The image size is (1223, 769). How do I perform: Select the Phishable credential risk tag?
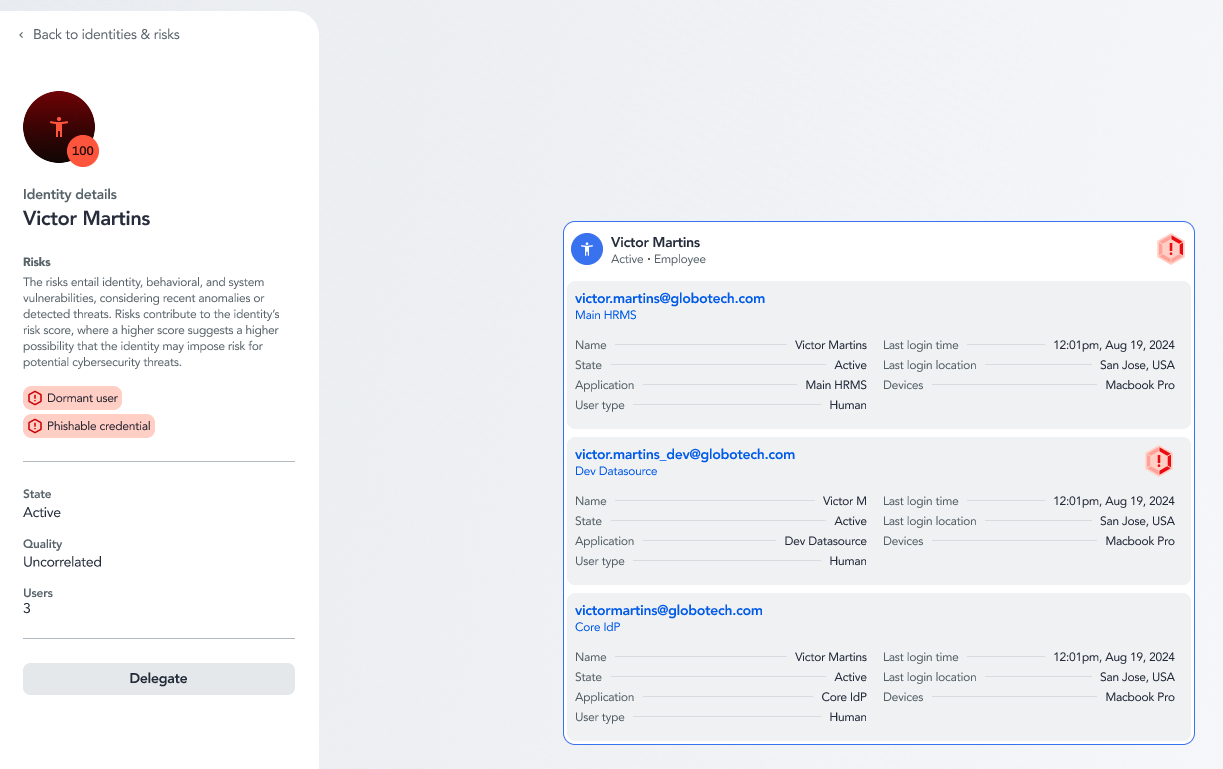coord(89,426)
